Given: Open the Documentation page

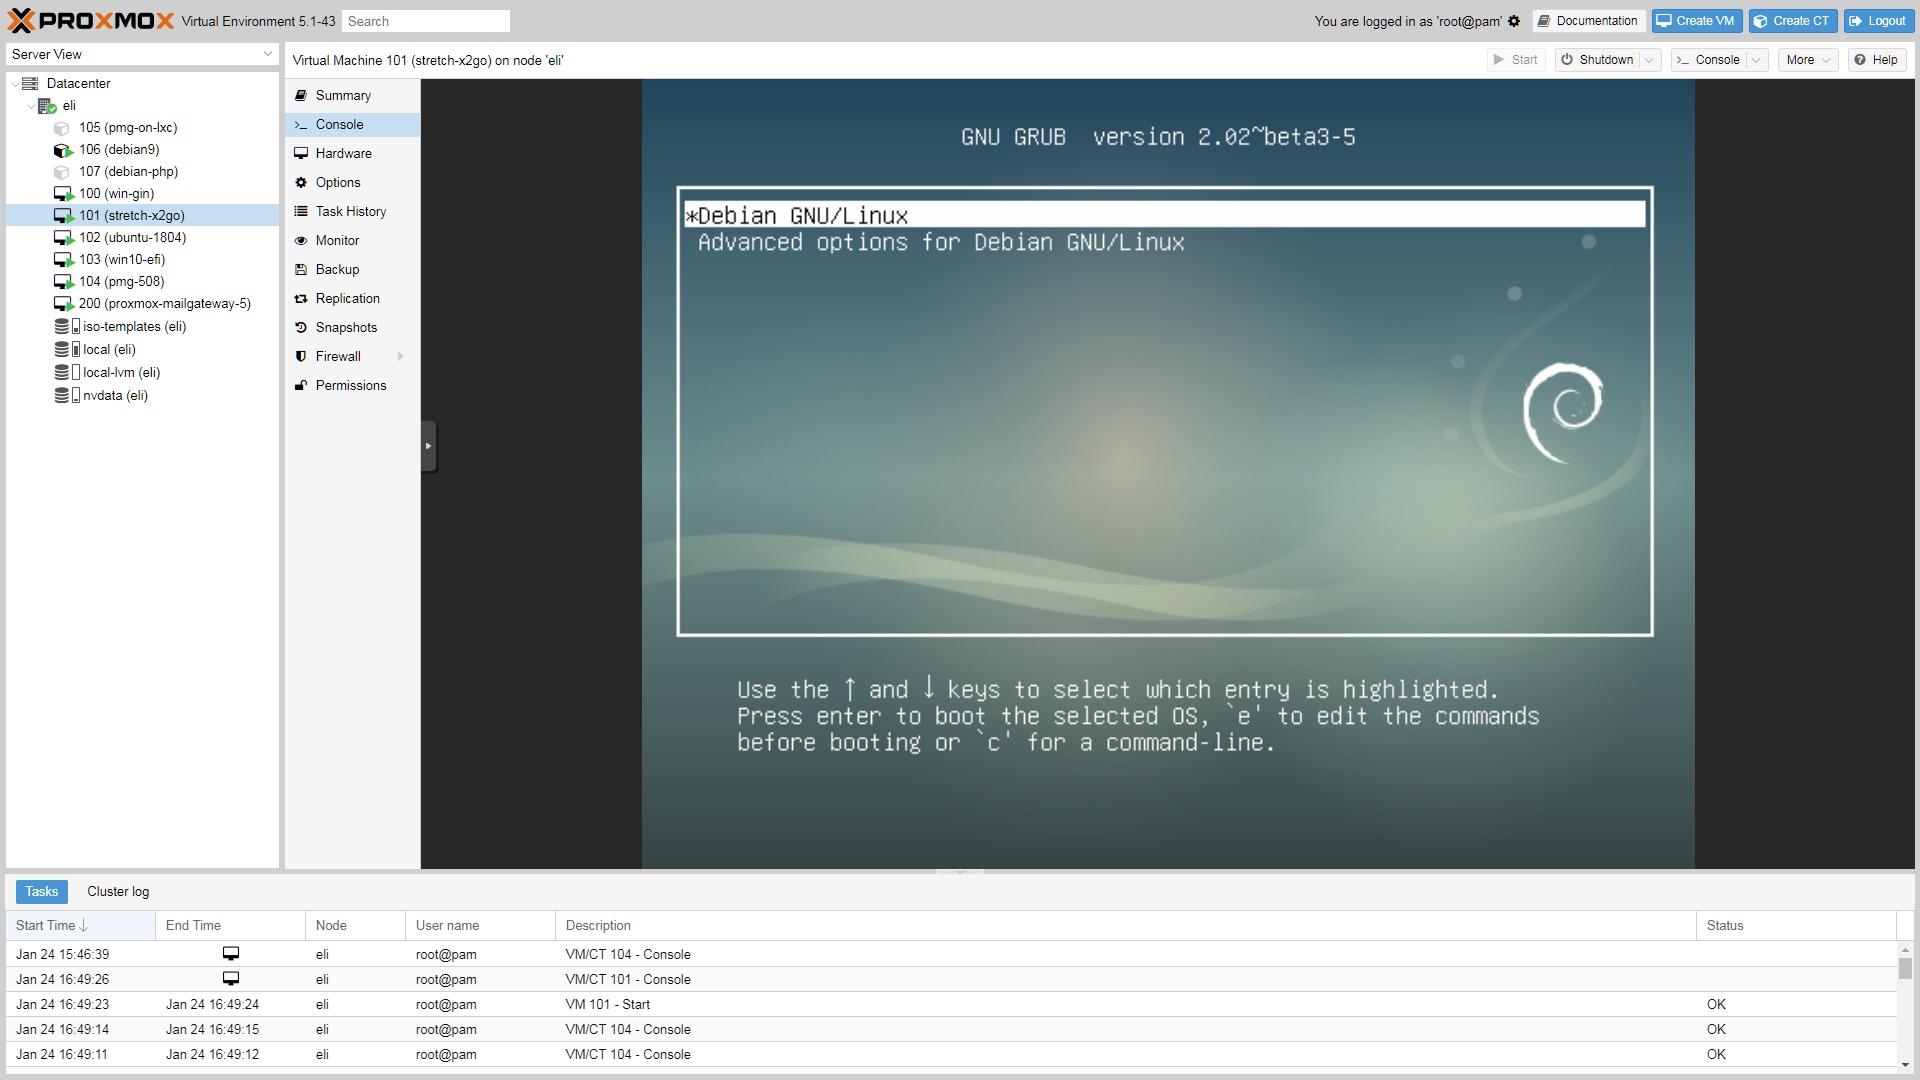Looking at the screenshot, I should click(1588, 20).
